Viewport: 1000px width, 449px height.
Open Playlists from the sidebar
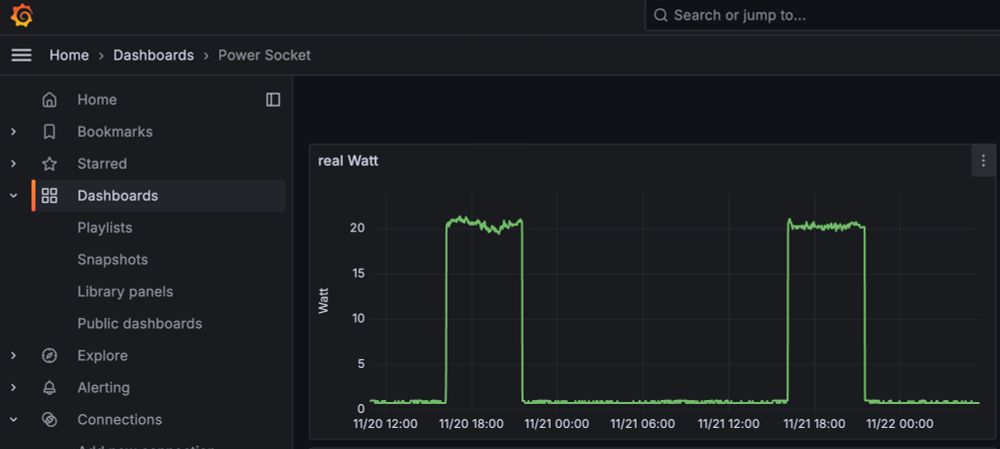click(x=105, y=228)
